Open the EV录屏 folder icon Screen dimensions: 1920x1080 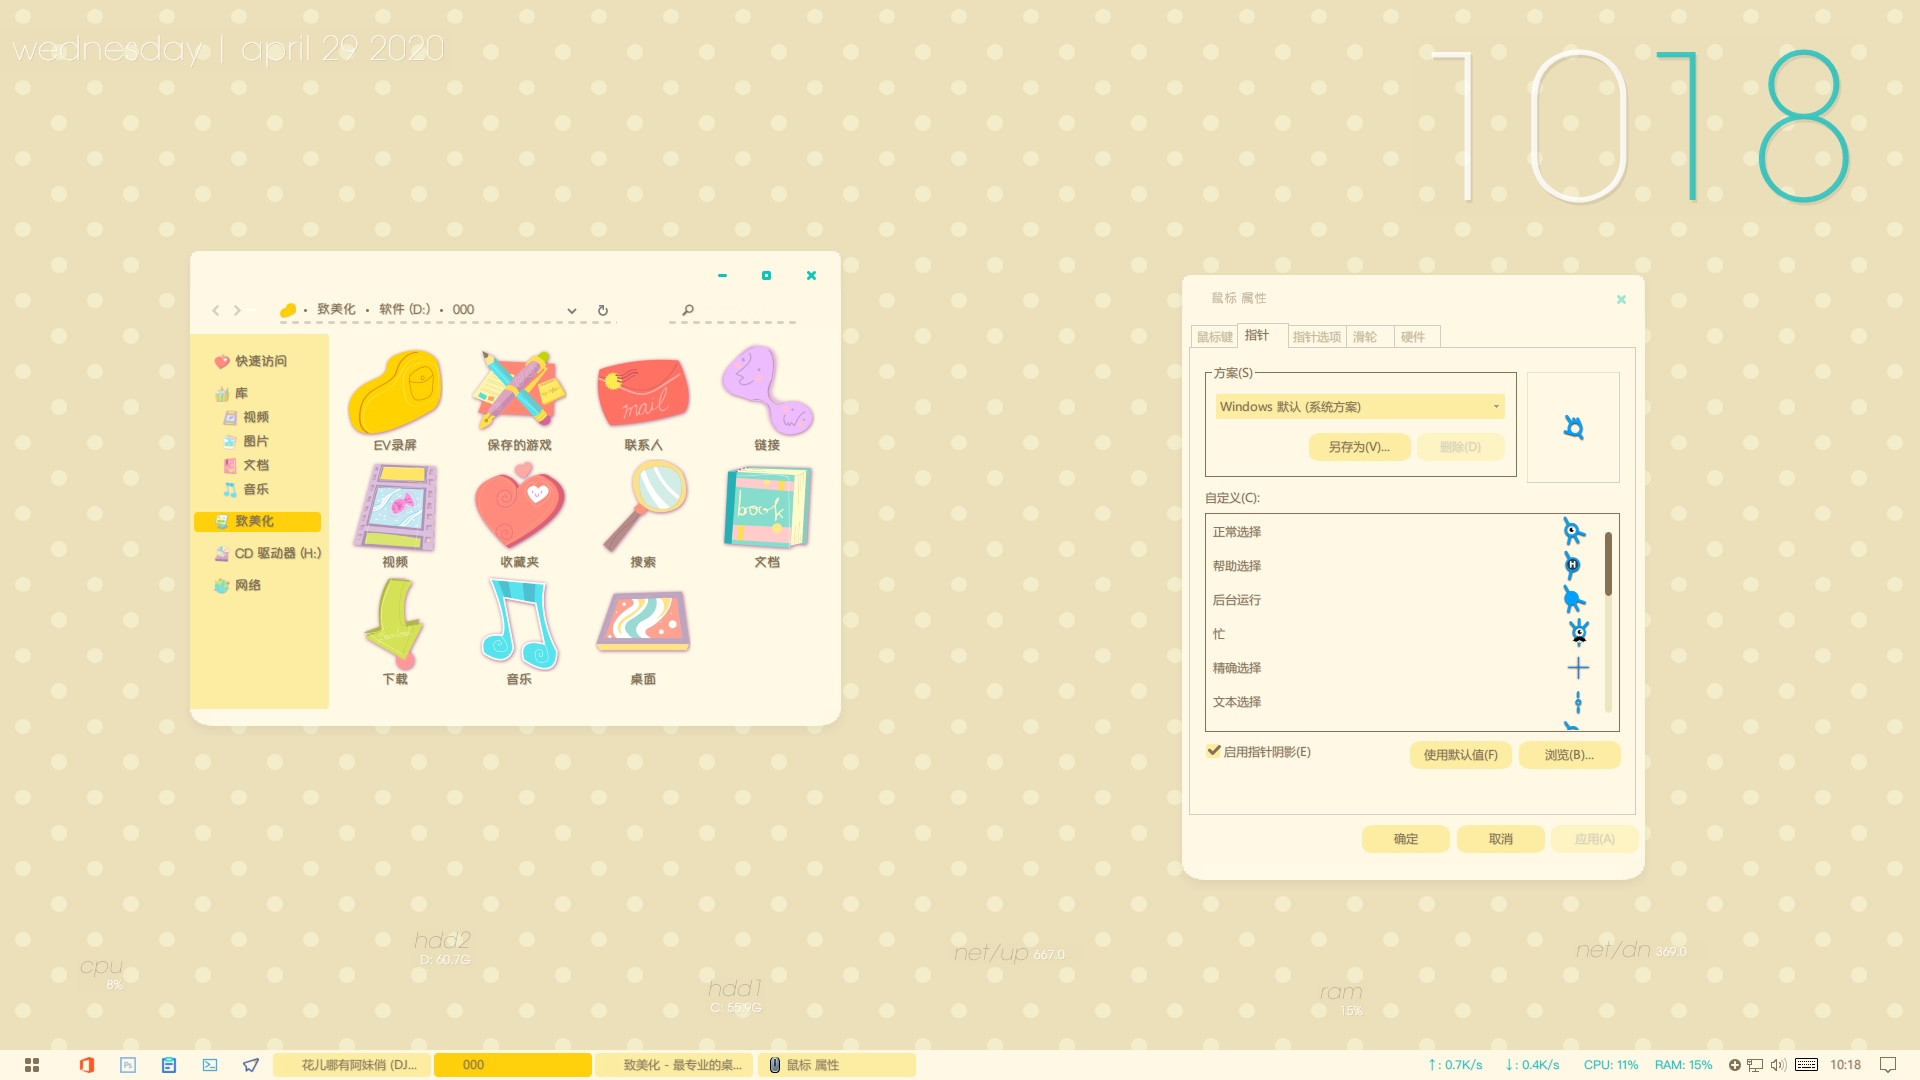(x=395, y=392)
